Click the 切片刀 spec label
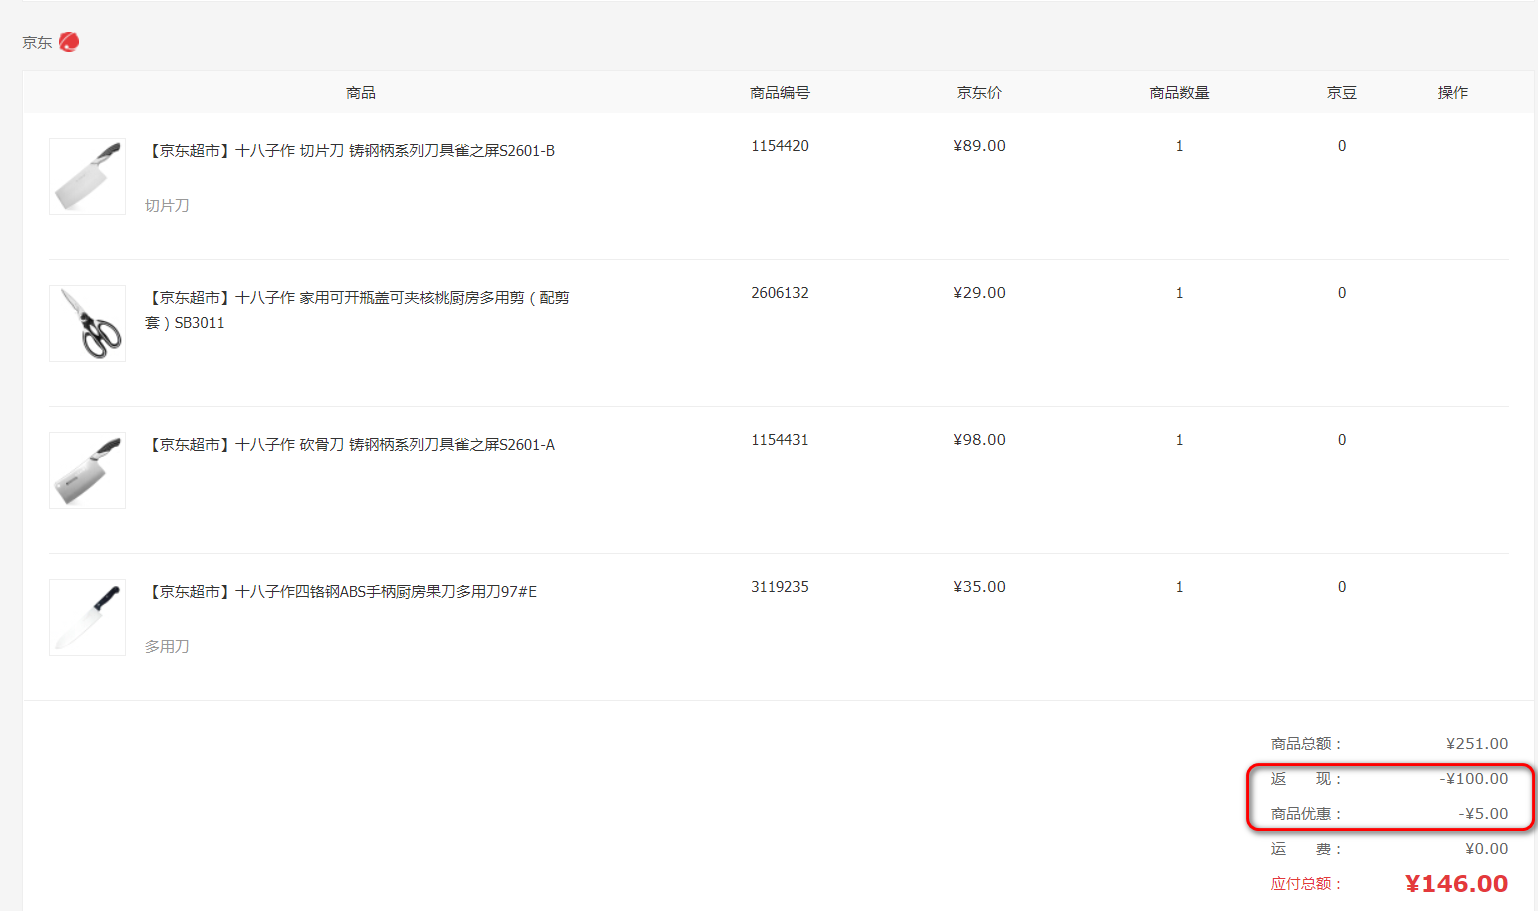 pos(167,206)
